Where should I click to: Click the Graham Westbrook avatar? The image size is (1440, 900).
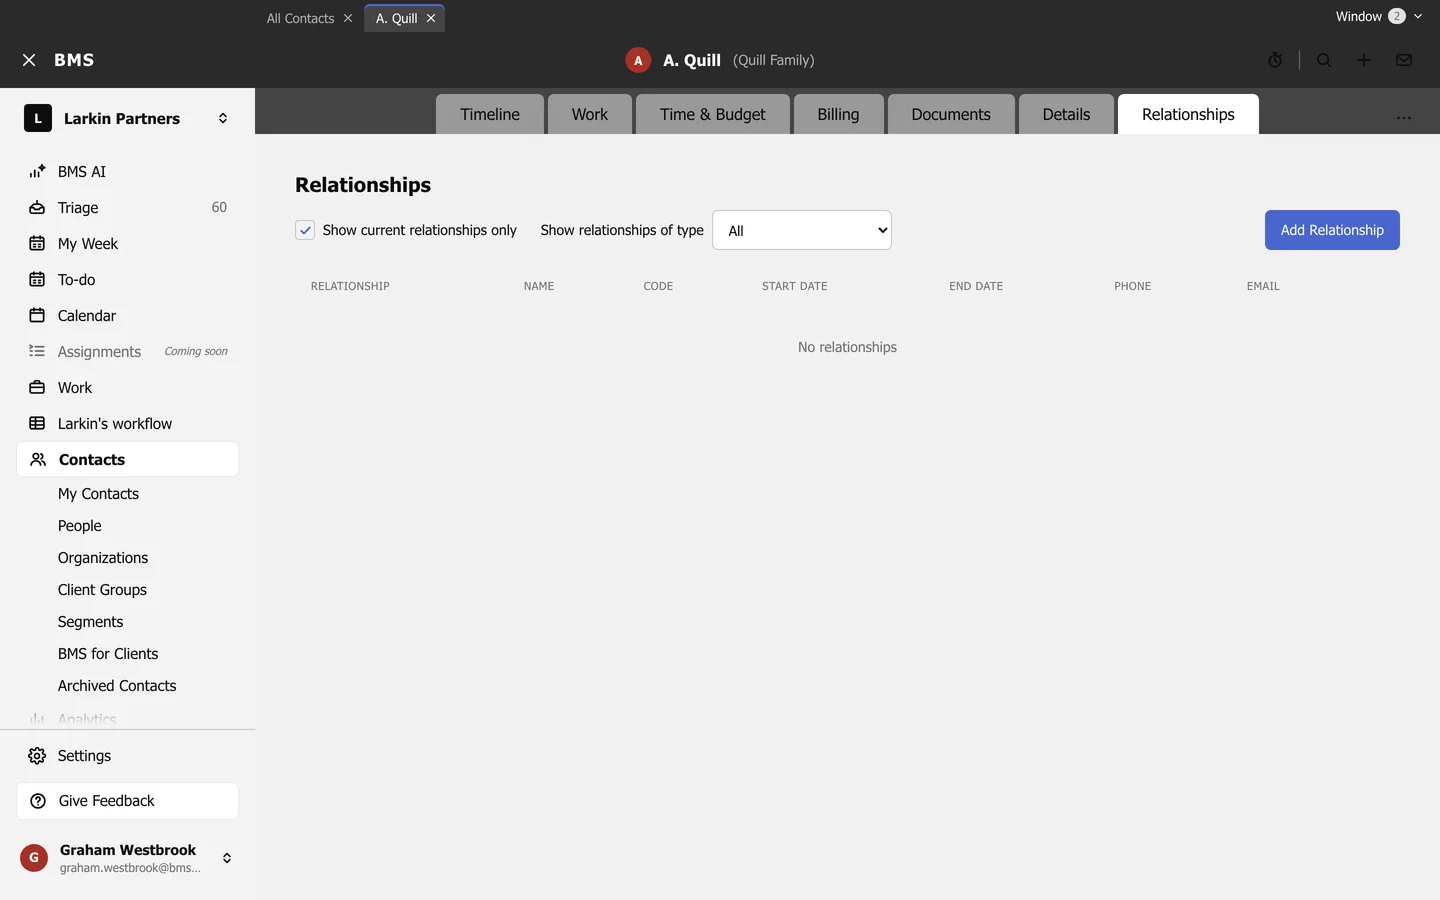[34, 858]
